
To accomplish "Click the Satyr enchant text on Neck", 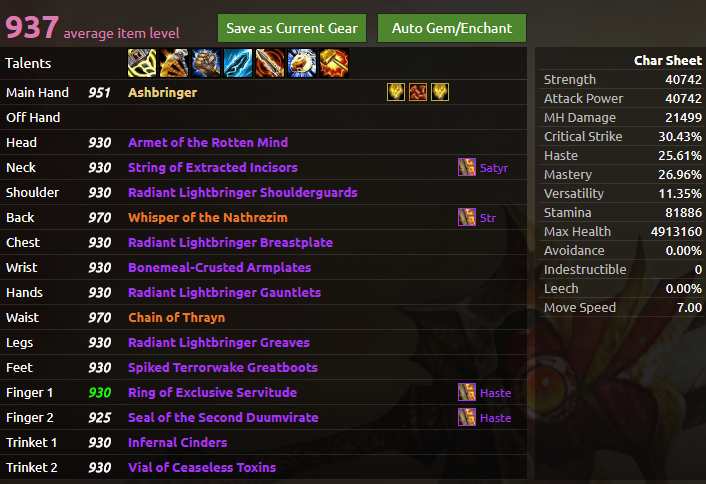I will (494, 168).
